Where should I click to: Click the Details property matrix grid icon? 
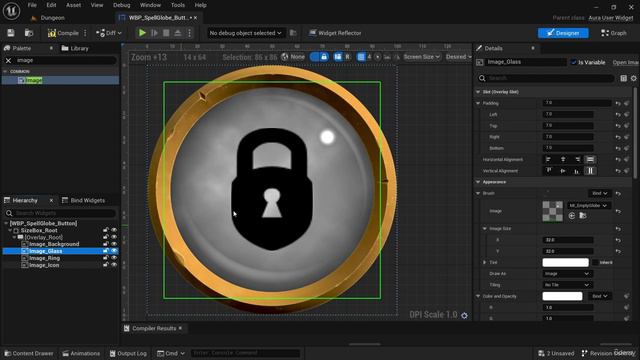click(623, 78)
